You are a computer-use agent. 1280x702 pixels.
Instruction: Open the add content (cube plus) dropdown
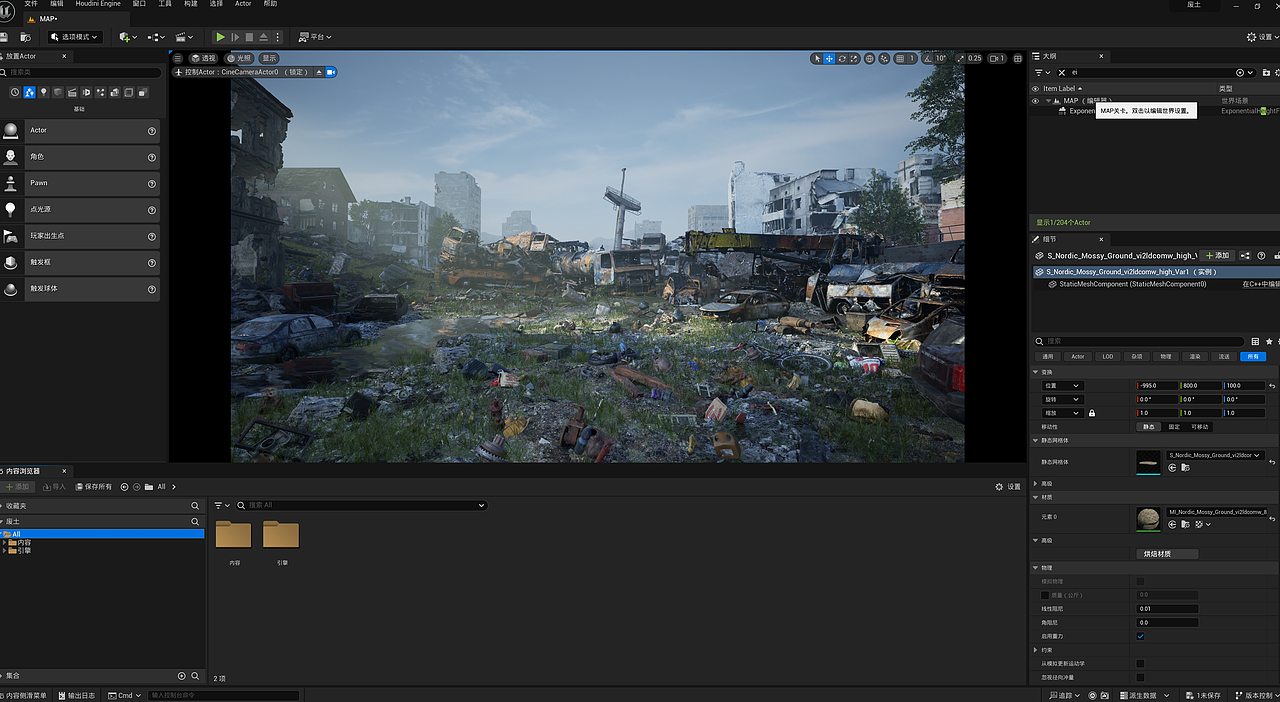[x=128, y=37]
